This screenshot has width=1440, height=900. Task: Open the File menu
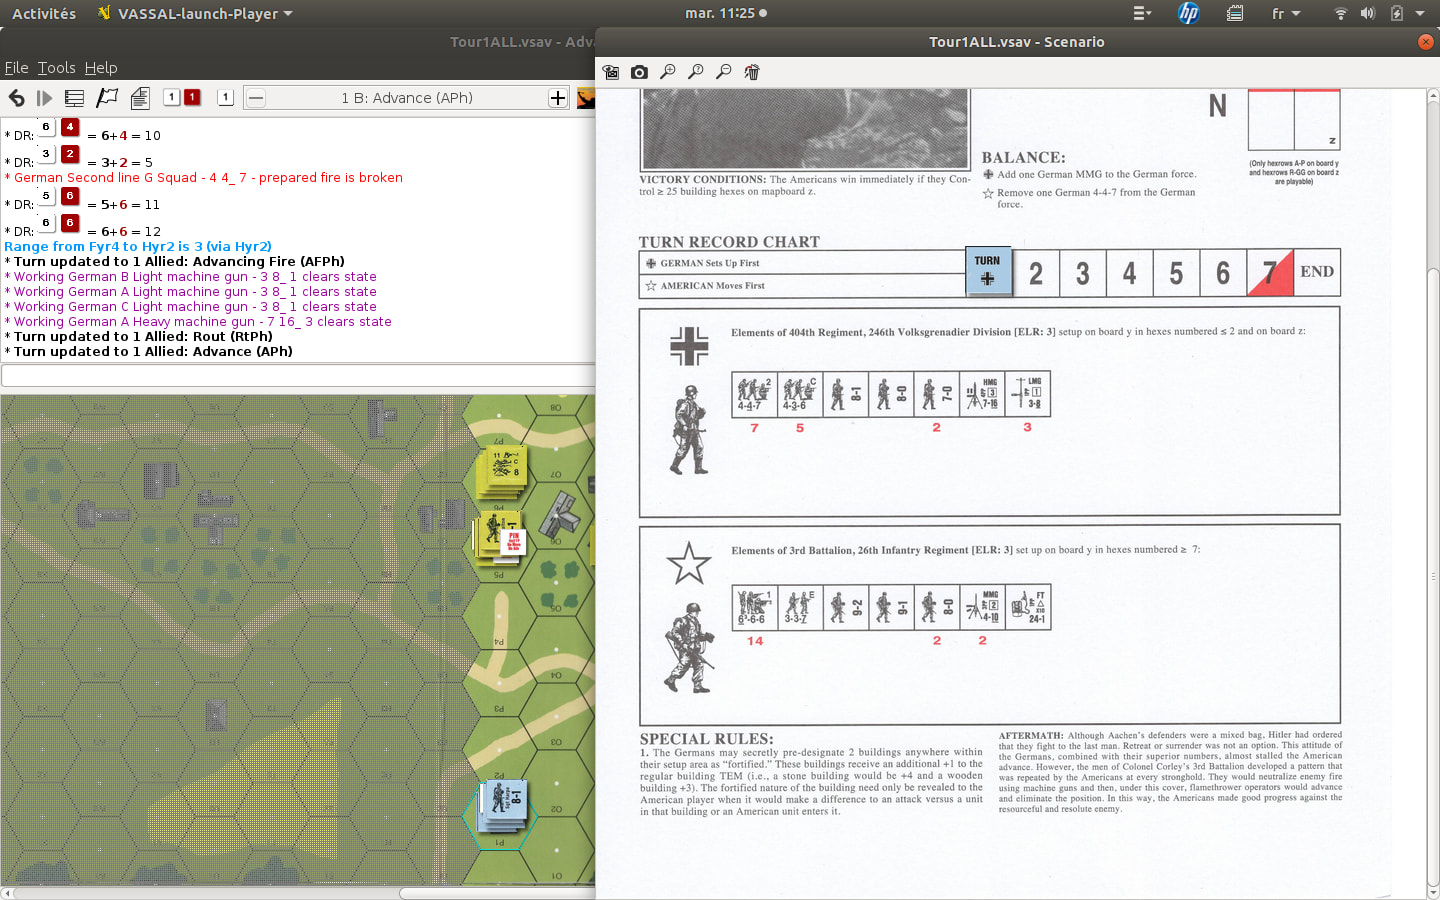tap(16, 68)
